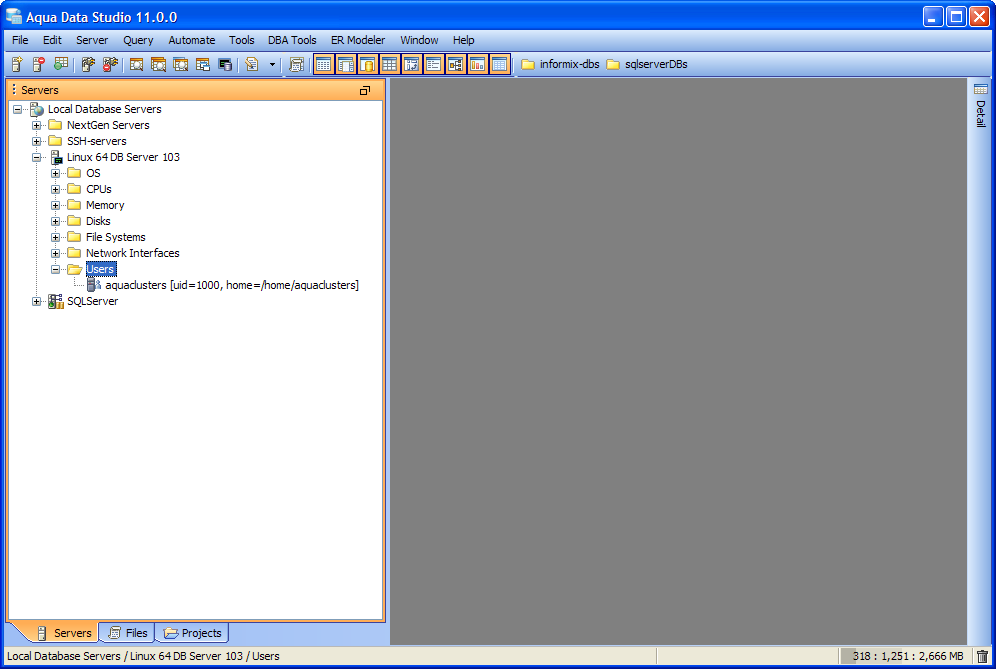Click the window-with-table toolbar icon

pyautogui.click(x=203, y=64)
